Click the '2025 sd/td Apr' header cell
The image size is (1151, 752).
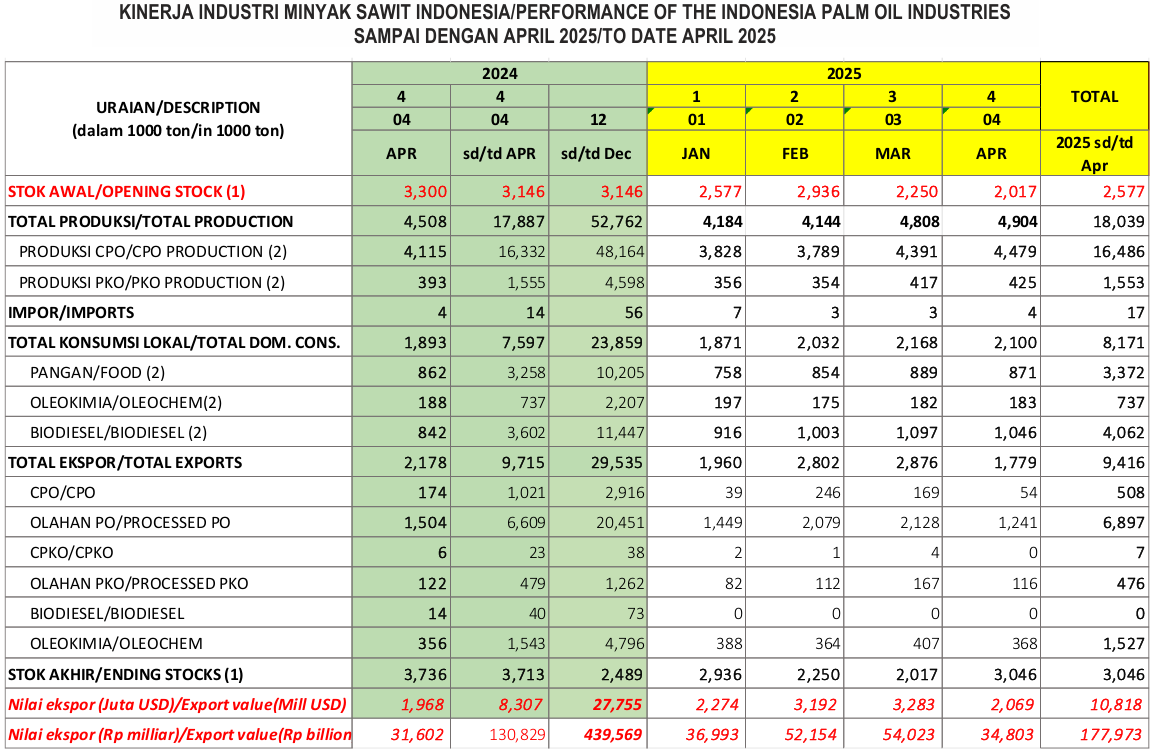[1094, 153]
